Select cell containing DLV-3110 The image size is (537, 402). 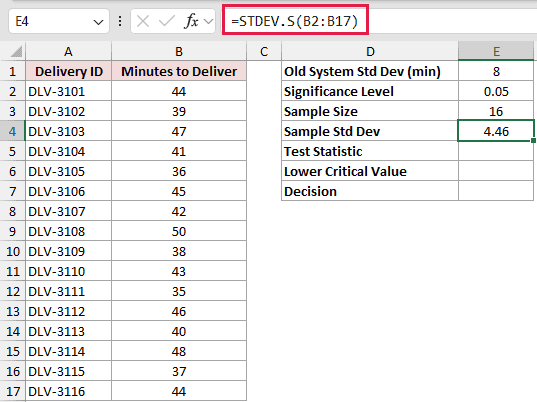click(68, 272)
